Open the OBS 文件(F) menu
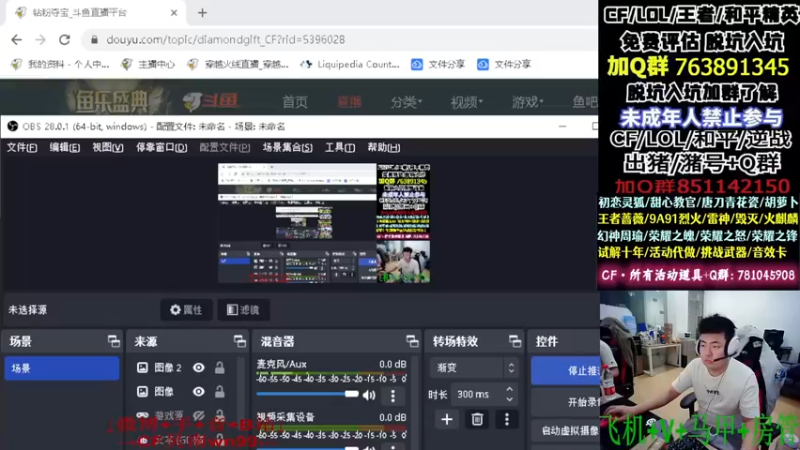The height and width of the screenshot is (450, 800). 22,147
